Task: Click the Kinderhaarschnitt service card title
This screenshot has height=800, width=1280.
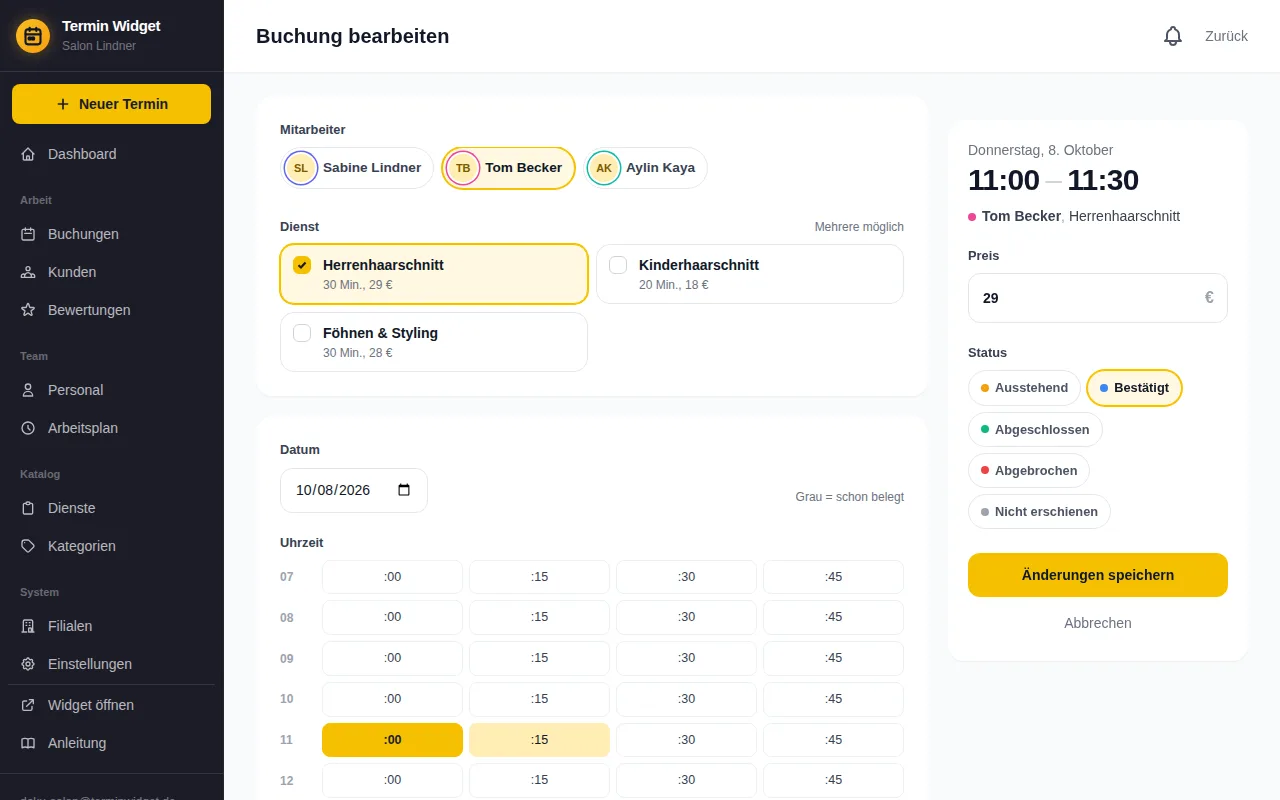Action: [699, 265]
